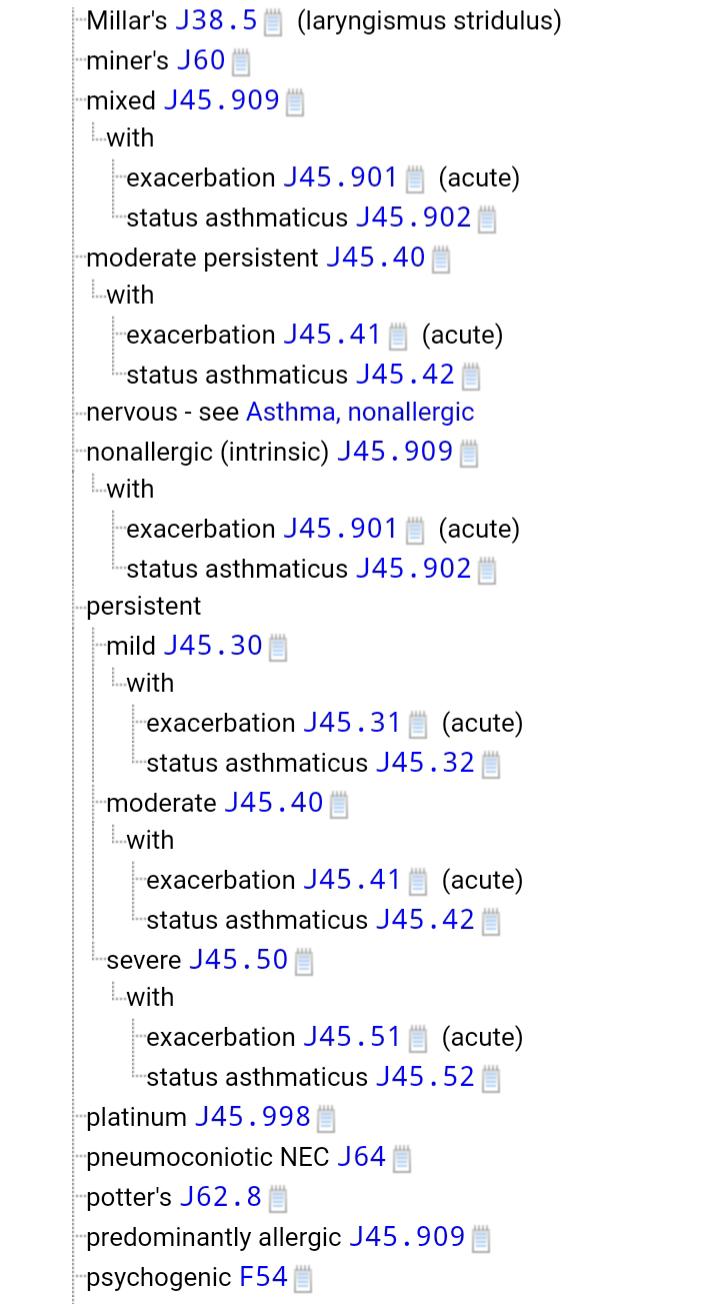Open the miner's J60 code link
This screenshot has width=720, height=1304.
click(201, 60)
